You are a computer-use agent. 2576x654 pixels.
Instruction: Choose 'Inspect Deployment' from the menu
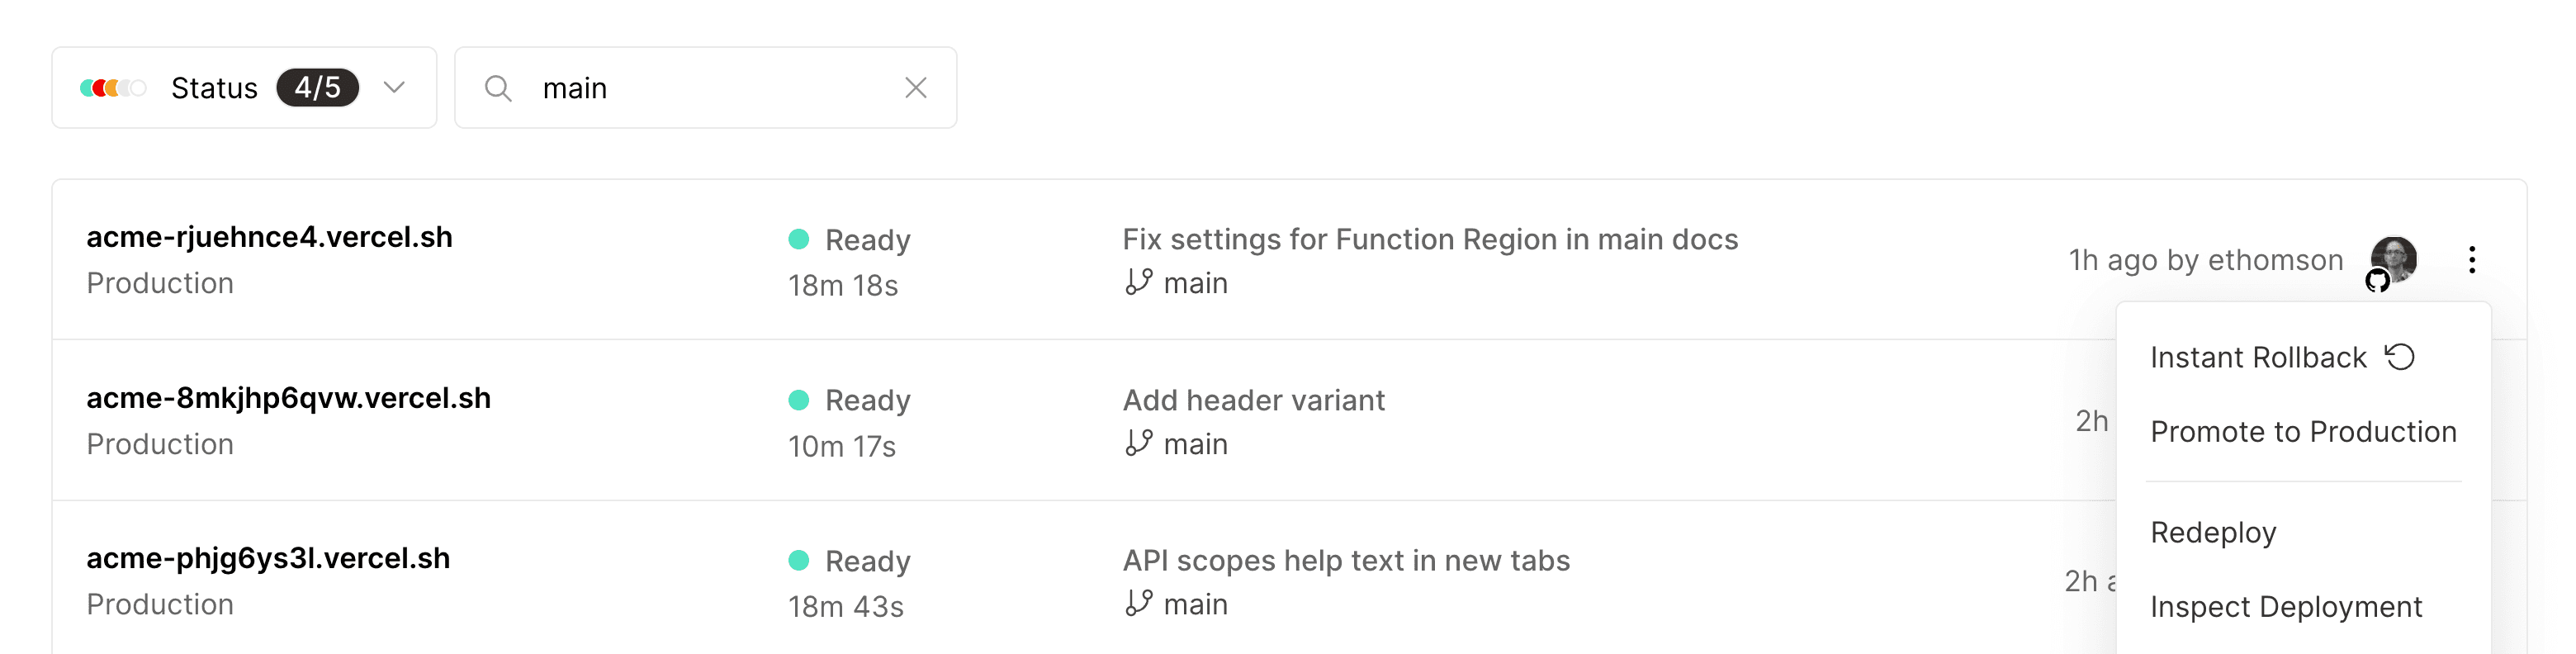(x=2287, y=606)
